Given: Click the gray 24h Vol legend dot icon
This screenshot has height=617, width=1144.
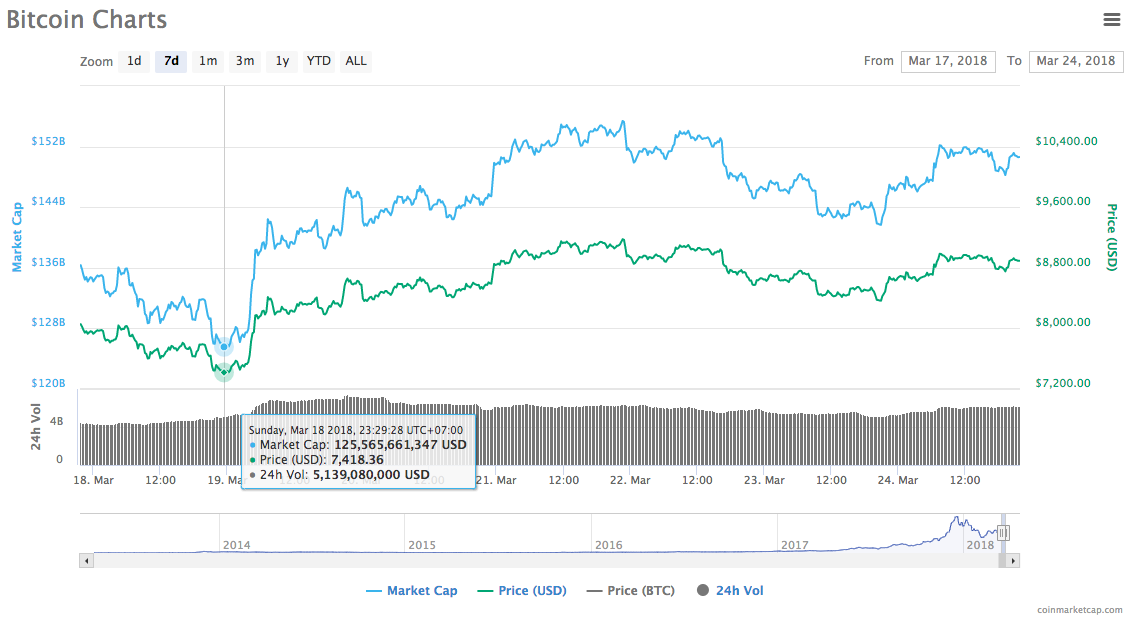Looking at the screenshot, I should point(701,590).
